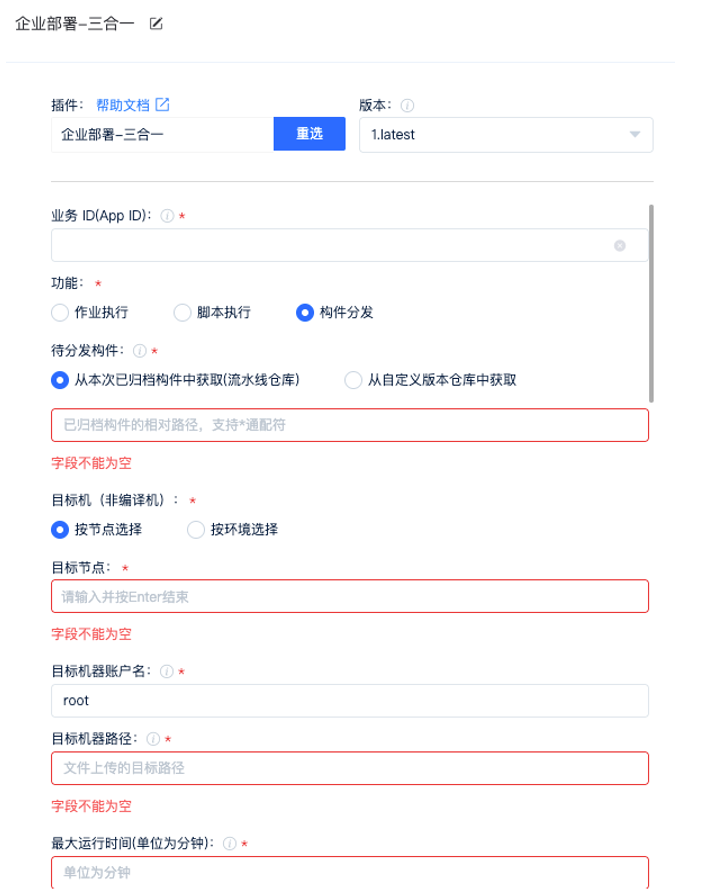Image resolution: width=717 pixels, height=895 pixels.
Task: Choose 从自定义版本仓库中获取 radio option
Action: (x=352, y=380)
